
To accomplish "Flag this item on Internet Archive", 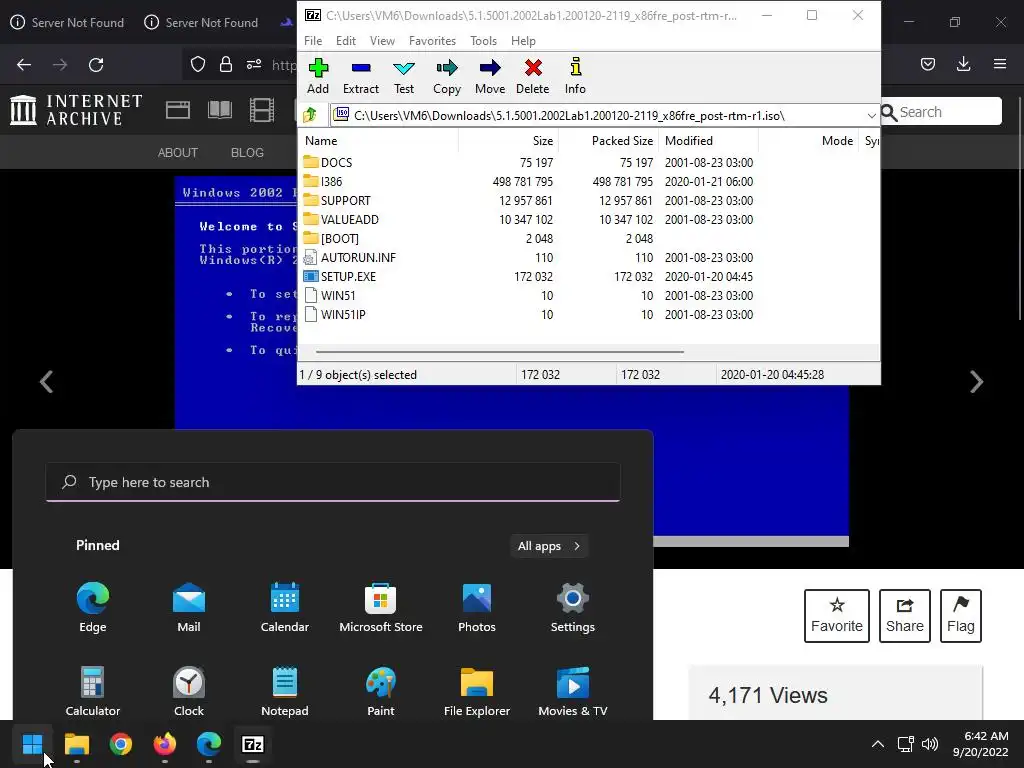I will pos(961,616).
